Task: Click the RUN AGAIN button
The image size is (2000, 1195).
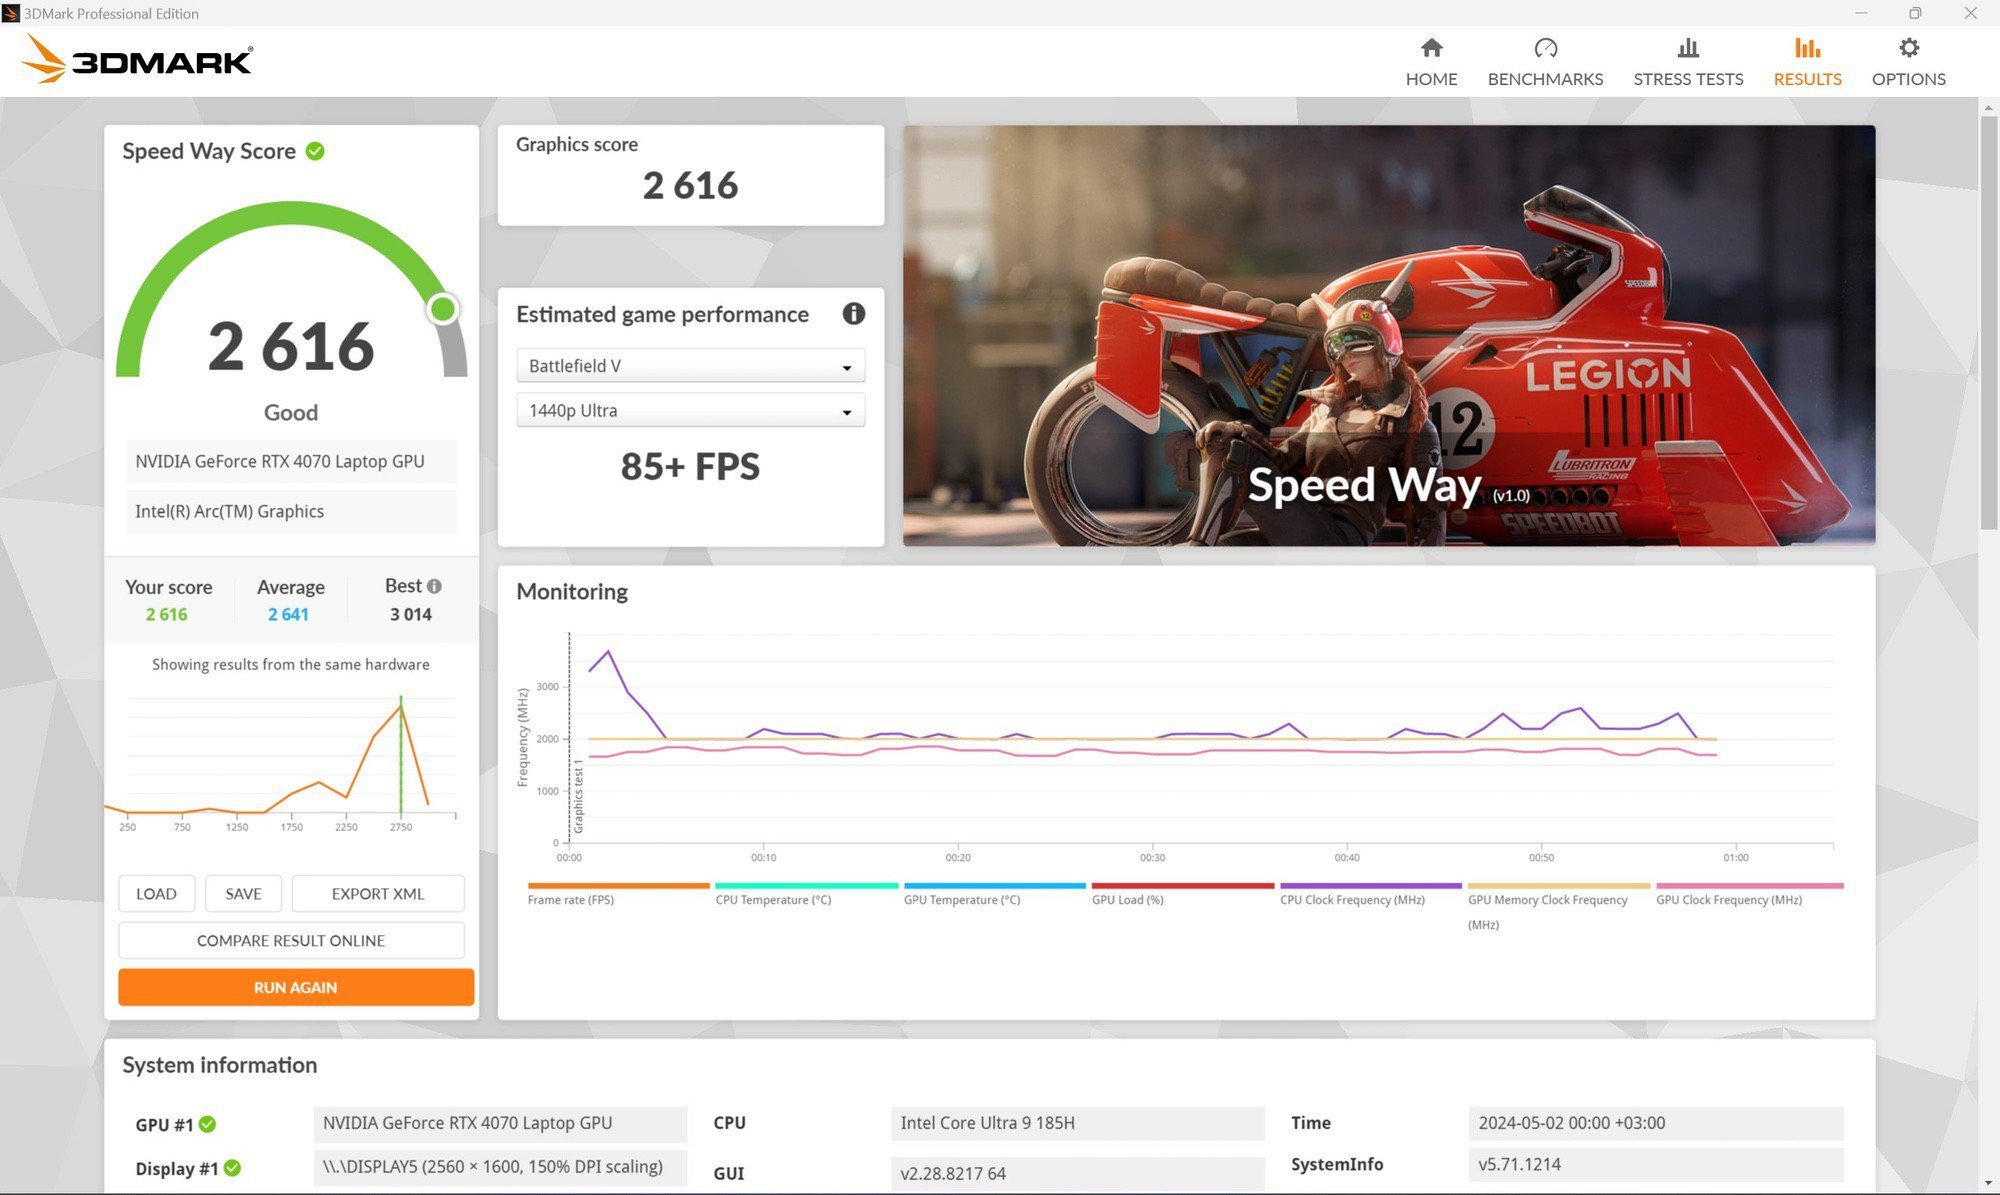Action: (294, 987)
